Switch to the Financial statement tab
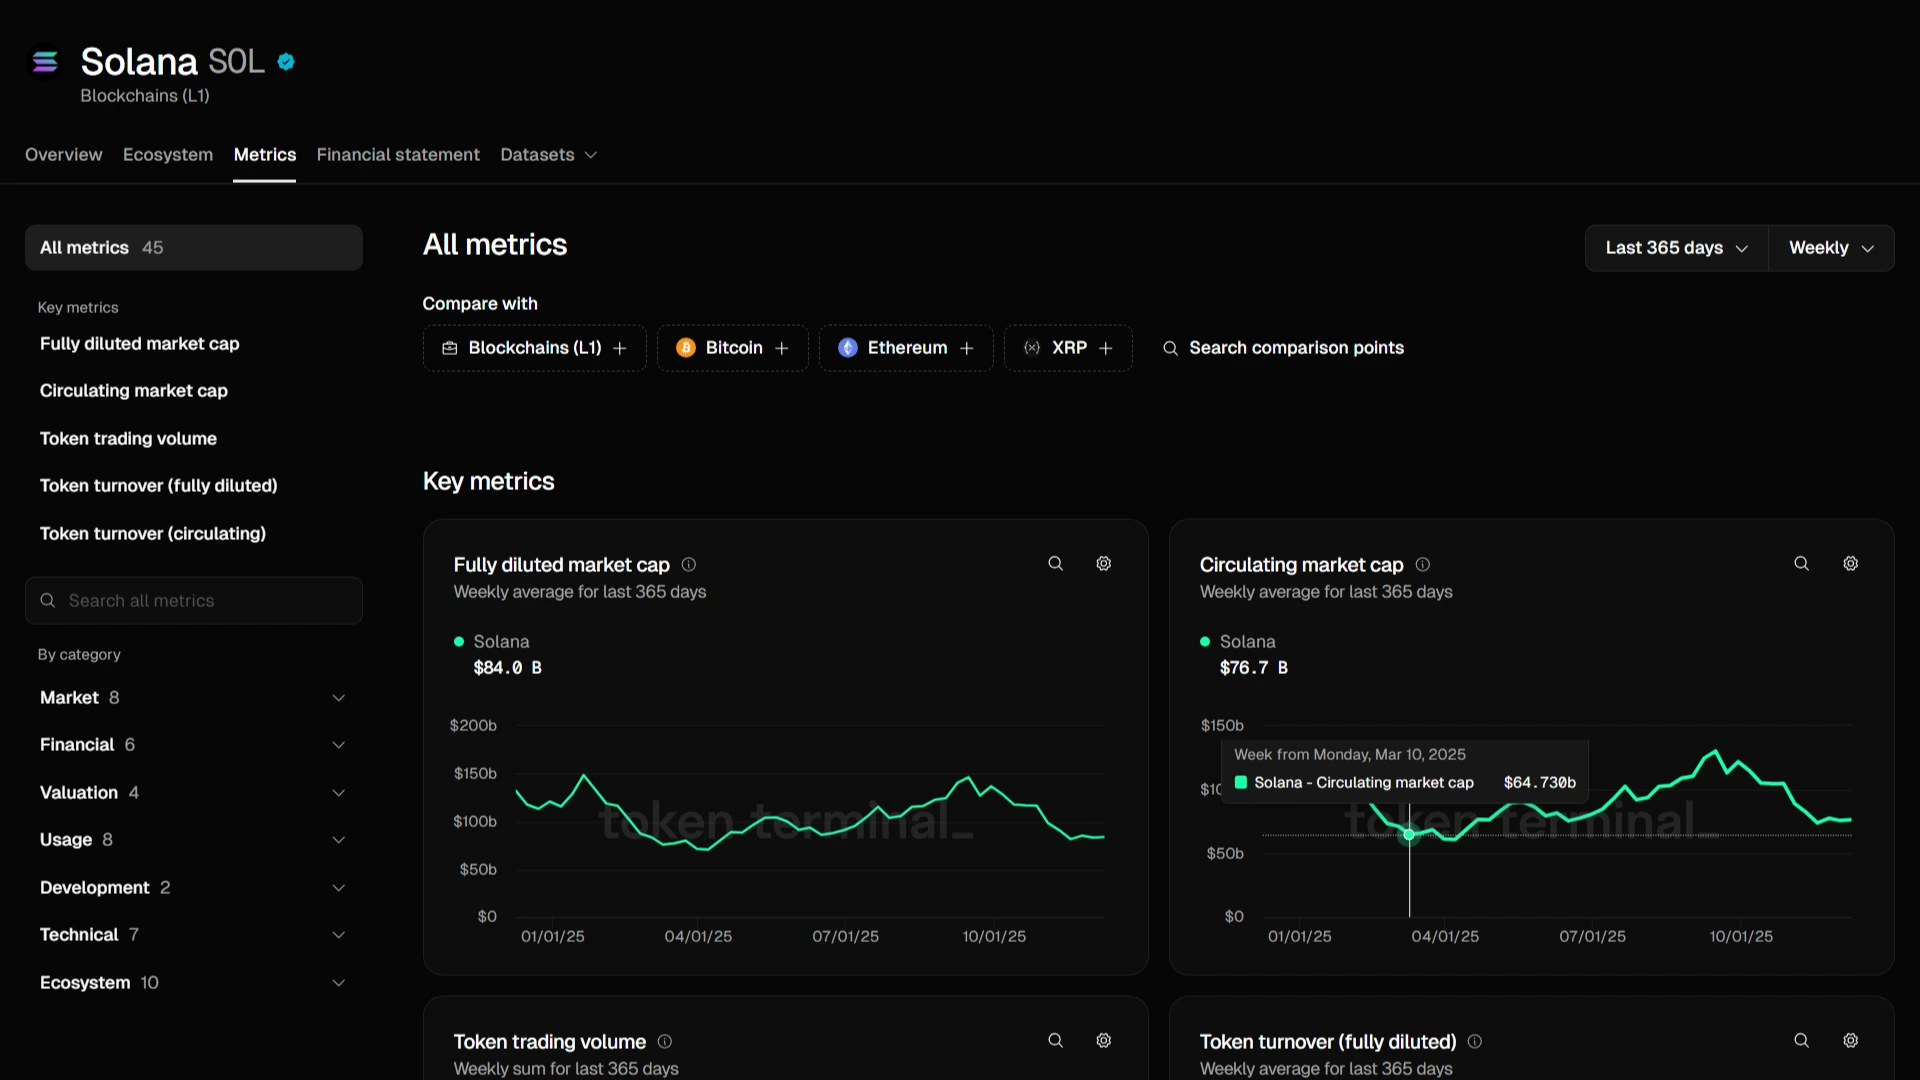This screenshot has width=1920, height=1080. point(398,155)
